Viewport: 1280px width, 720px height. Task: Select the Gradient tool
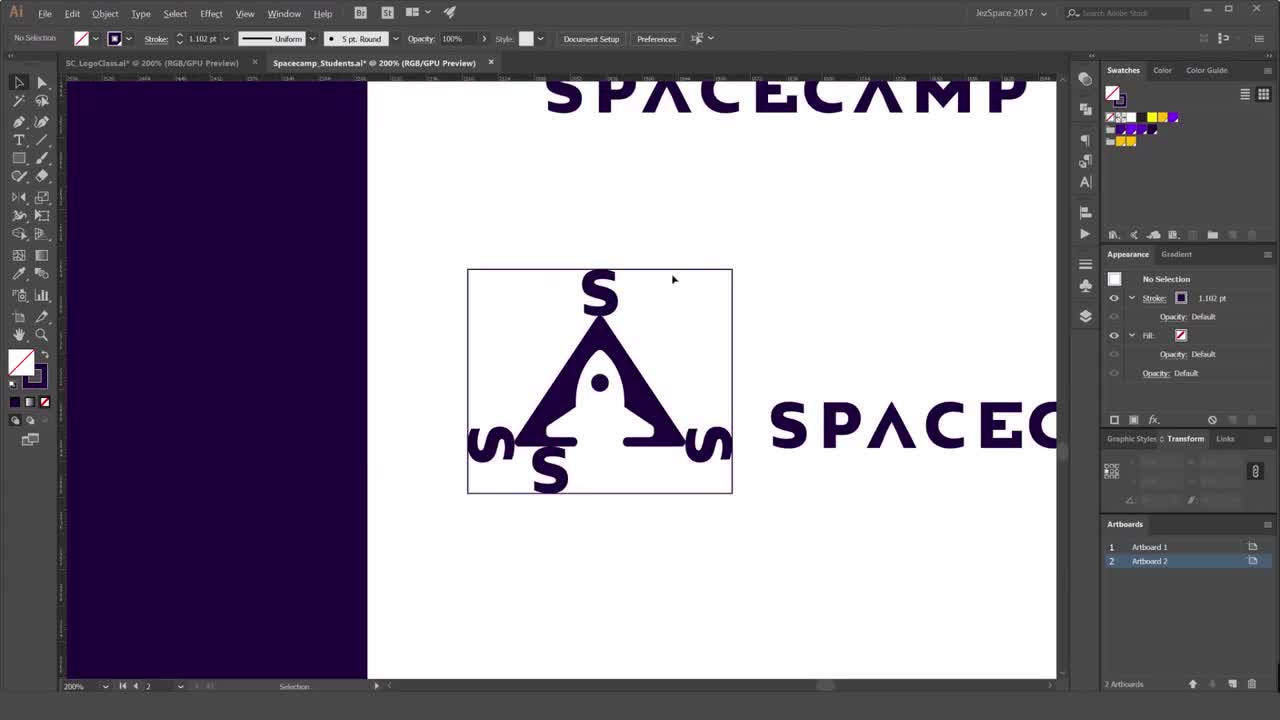click(x=42, y=255)
